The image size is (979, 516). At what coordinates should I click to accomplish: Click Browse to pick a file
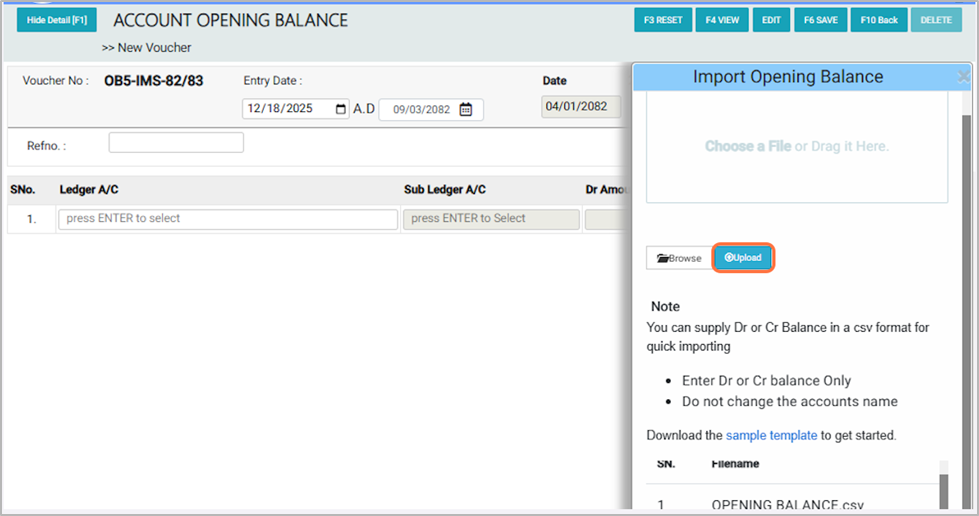(x=679, y=258)
